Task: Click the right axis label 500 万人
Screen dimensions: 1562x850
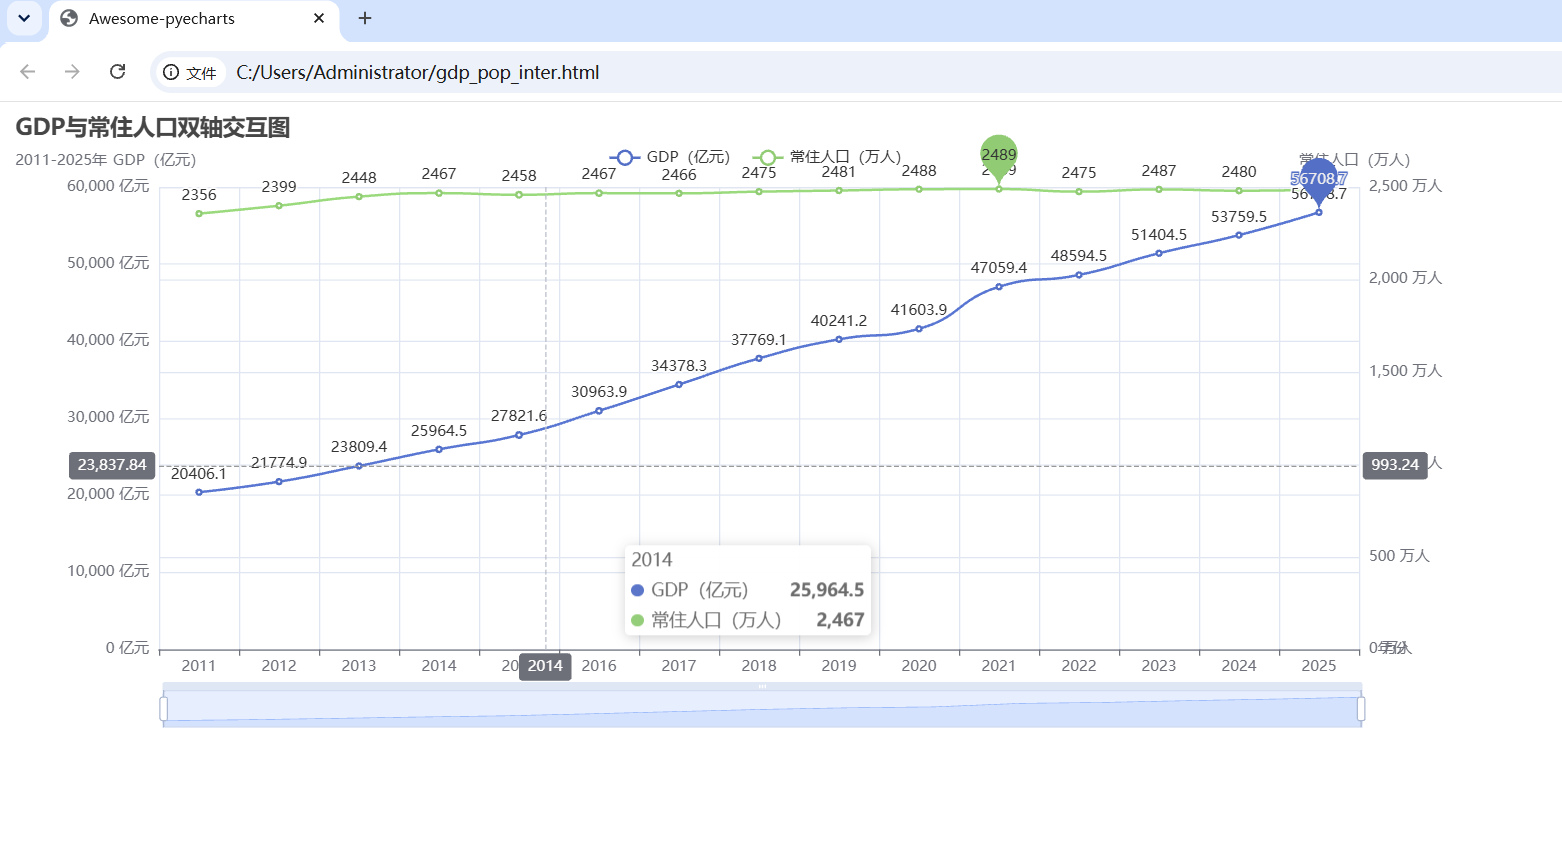Action: point(1400,556)
